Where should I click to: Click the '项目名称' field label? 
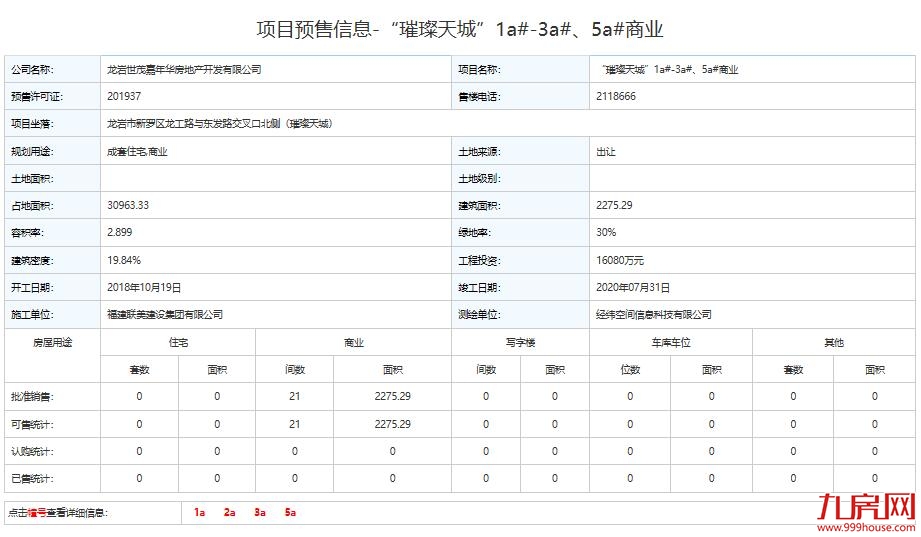pyautogui.click(x=479, y=69)
